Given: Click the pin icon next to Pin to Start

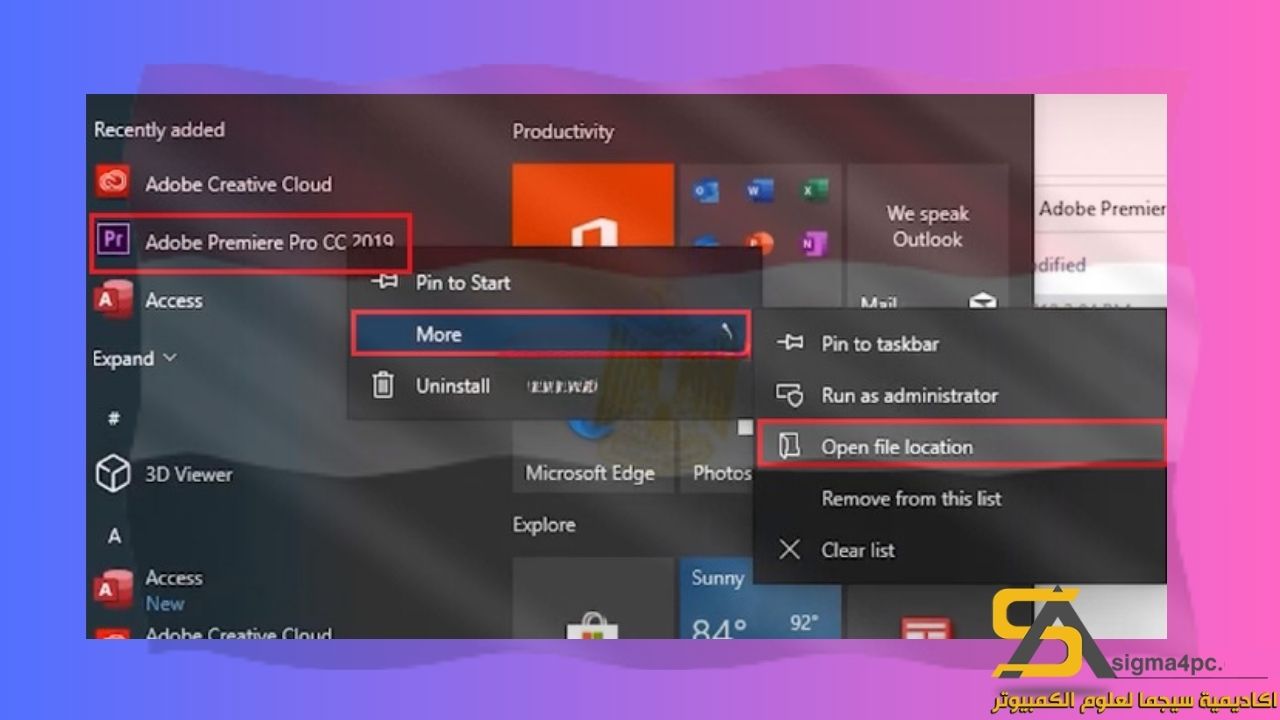Looking at the screenshot, I should pos(384,282).
